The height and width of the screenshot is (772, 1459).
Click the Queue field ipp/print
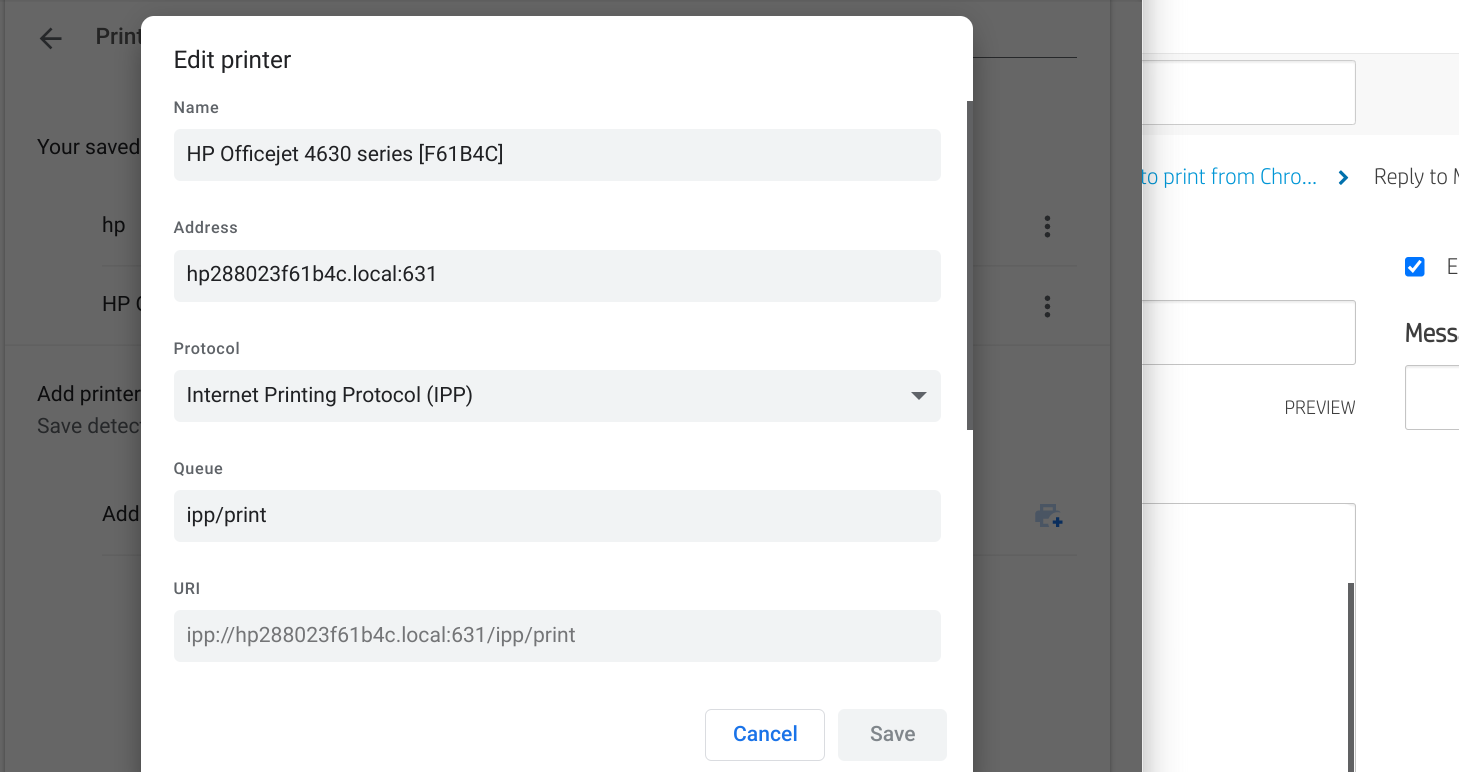(x=557, y=516)
